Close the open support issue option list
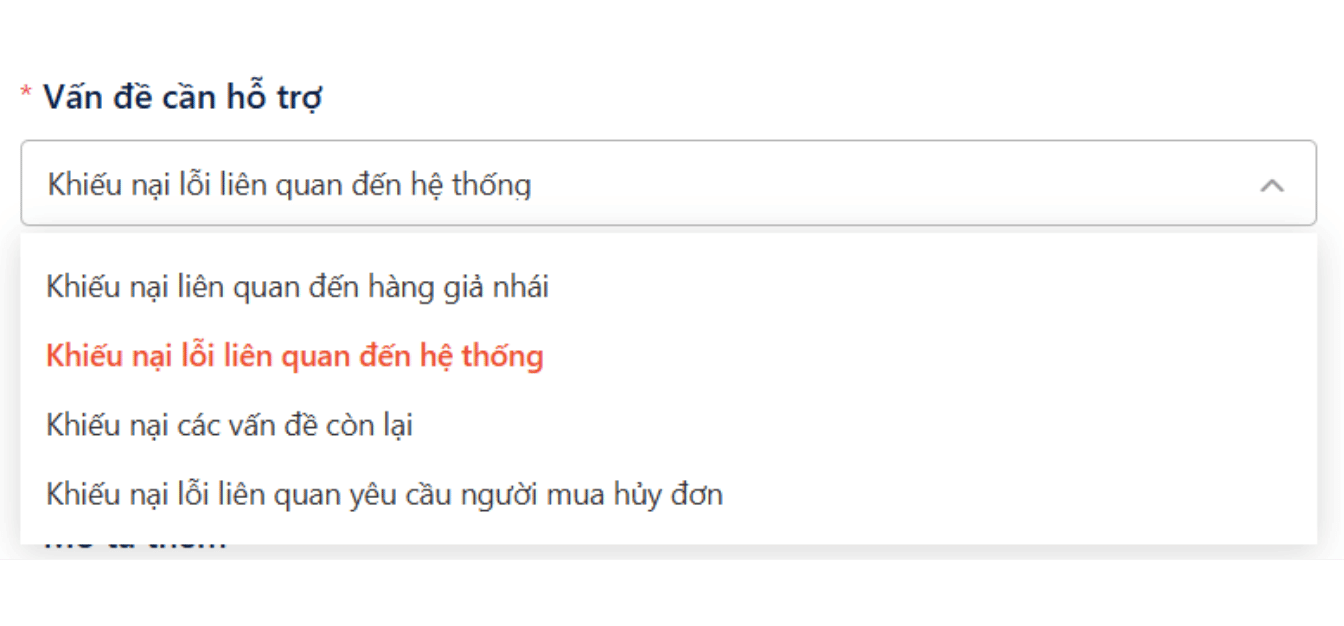The image size is (1344, 626). coord(1271,185)
